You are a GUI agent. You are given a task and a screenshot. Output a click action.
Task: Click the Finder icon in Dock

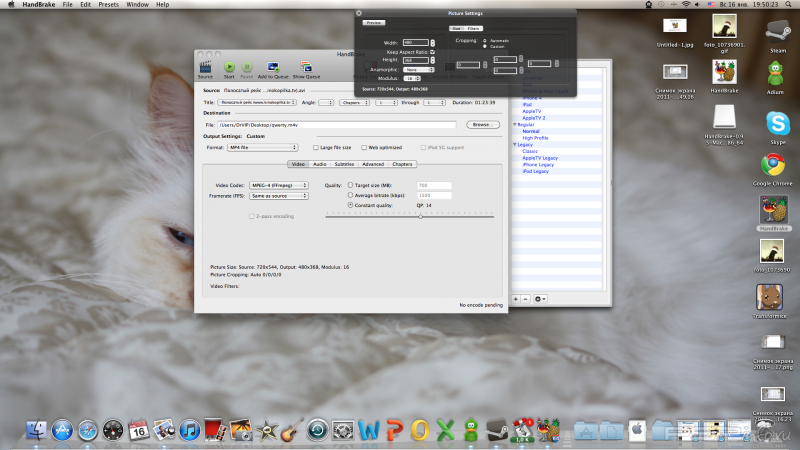[36, 430]
